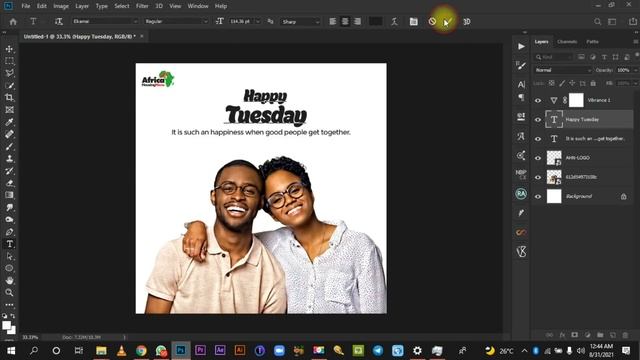
Task: Open the Fill dropdown arrow
Action: click(635, 83)
